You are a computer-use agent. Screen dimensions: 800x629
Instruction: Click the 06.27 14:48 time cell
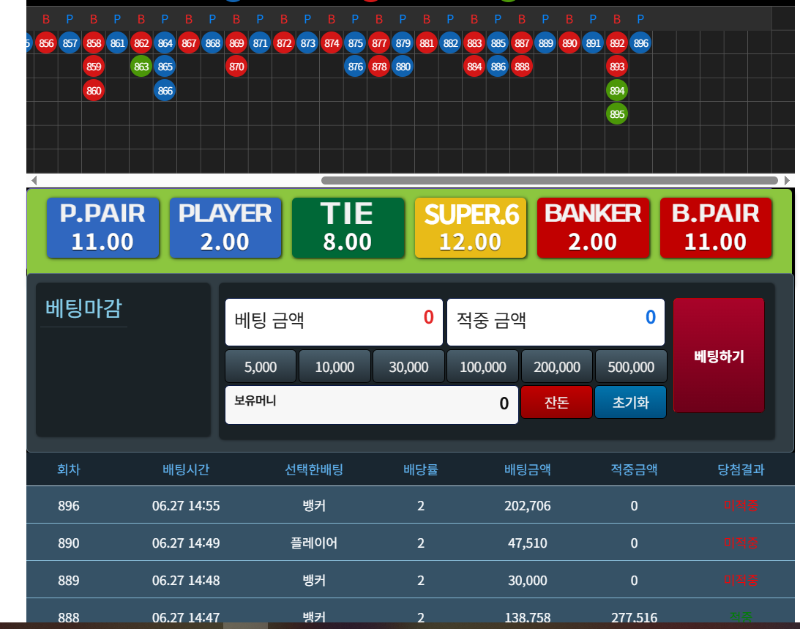pos(186,580)
